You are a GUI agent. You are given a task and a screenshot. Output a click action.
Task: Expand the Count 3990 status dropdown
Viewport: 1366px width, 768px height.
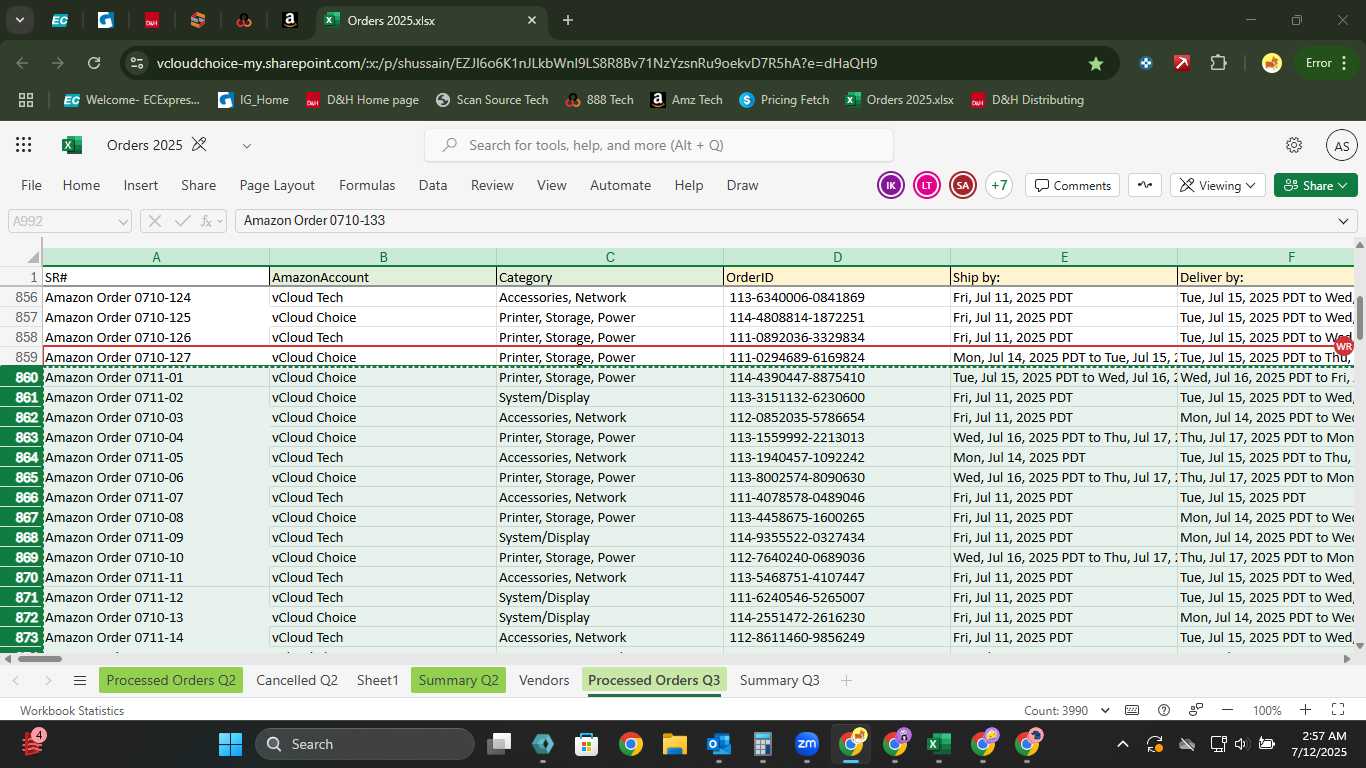[1105, 711]
